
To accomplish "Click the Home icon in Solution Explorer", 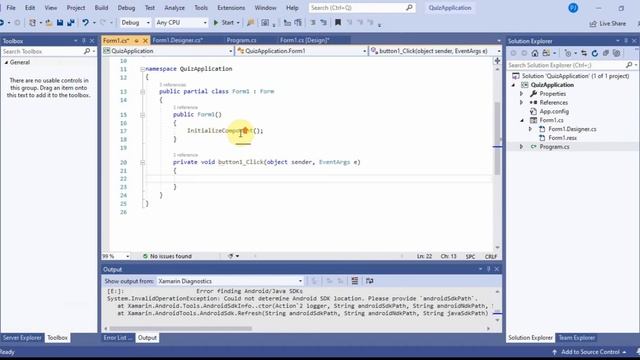I will pyautogui.click(x=535, y=53).
